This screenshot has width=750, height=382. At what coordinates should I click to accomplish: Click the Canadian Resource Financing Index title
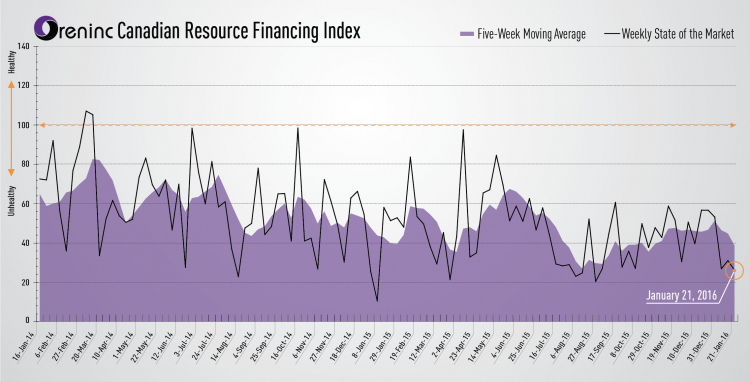238,31
